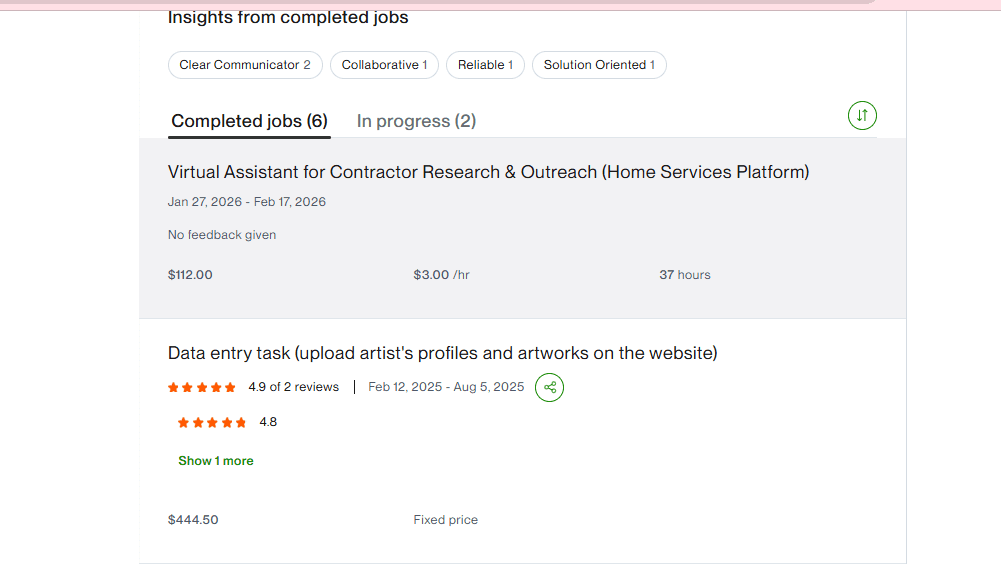
Task: Expand reviews with Show 1 more
Action: tap(216, 461)
